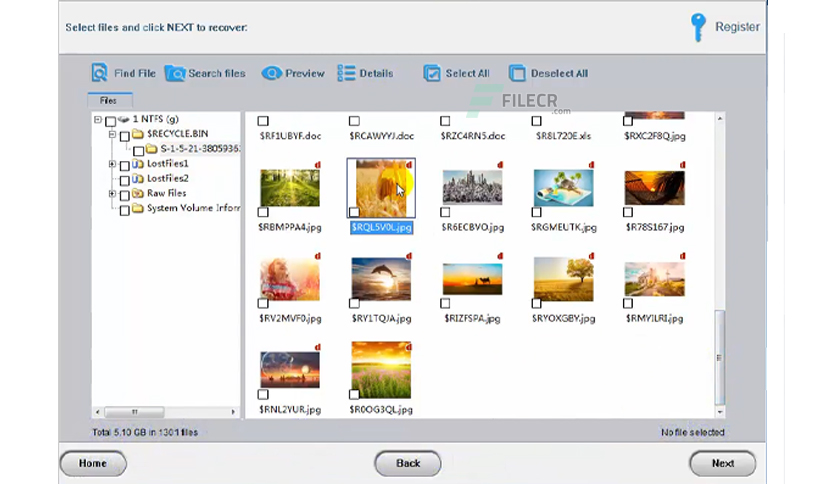This screenshot has width=836, height=484.
Task: Select the $RYOXGBY.jpg tree thumbnail
Action: (x=564, y=279)
